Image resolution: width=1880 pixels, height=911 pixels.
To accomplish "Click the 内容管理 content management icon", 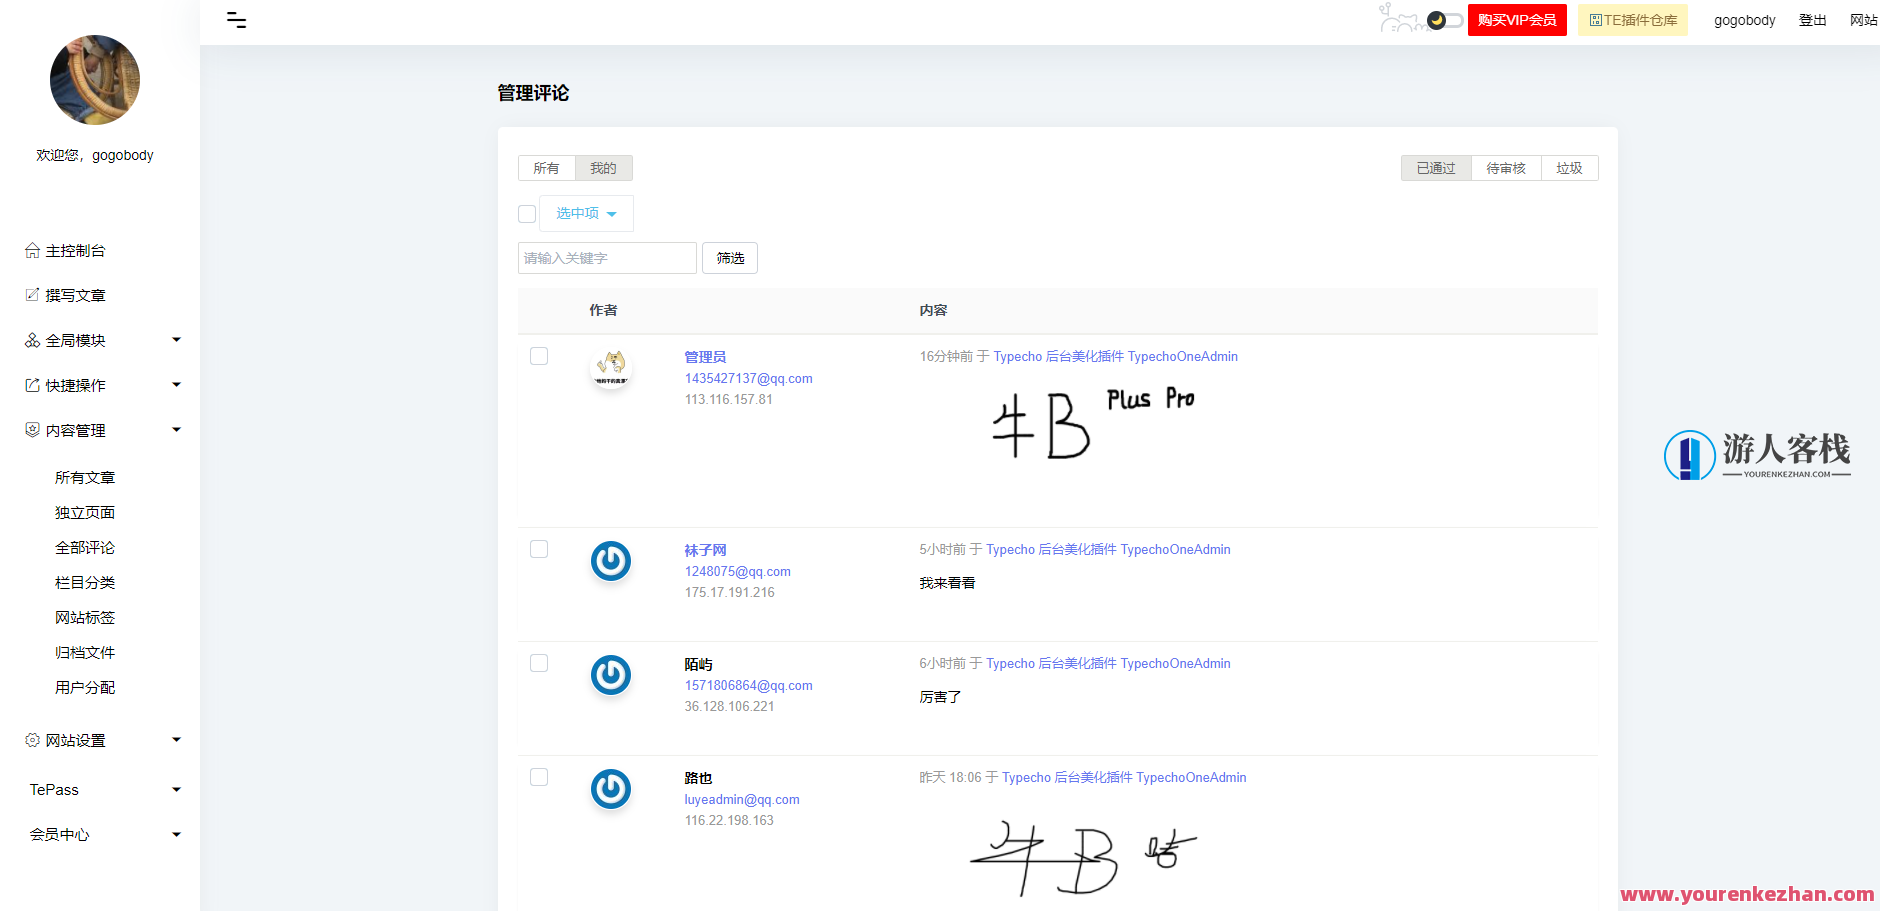I will (x=31, y=430).
